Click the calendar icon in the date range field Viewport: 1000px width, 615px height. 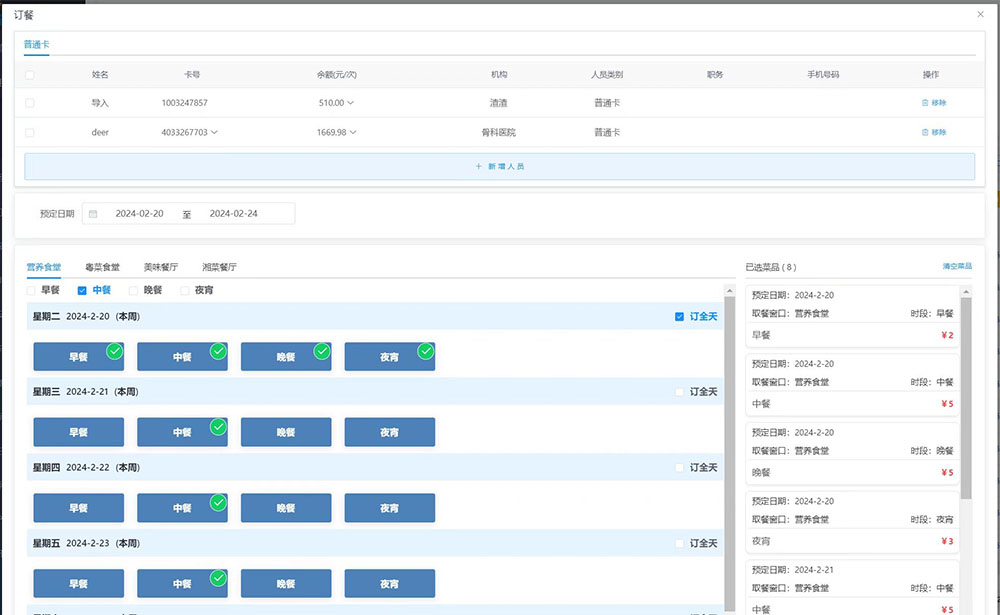93,214
